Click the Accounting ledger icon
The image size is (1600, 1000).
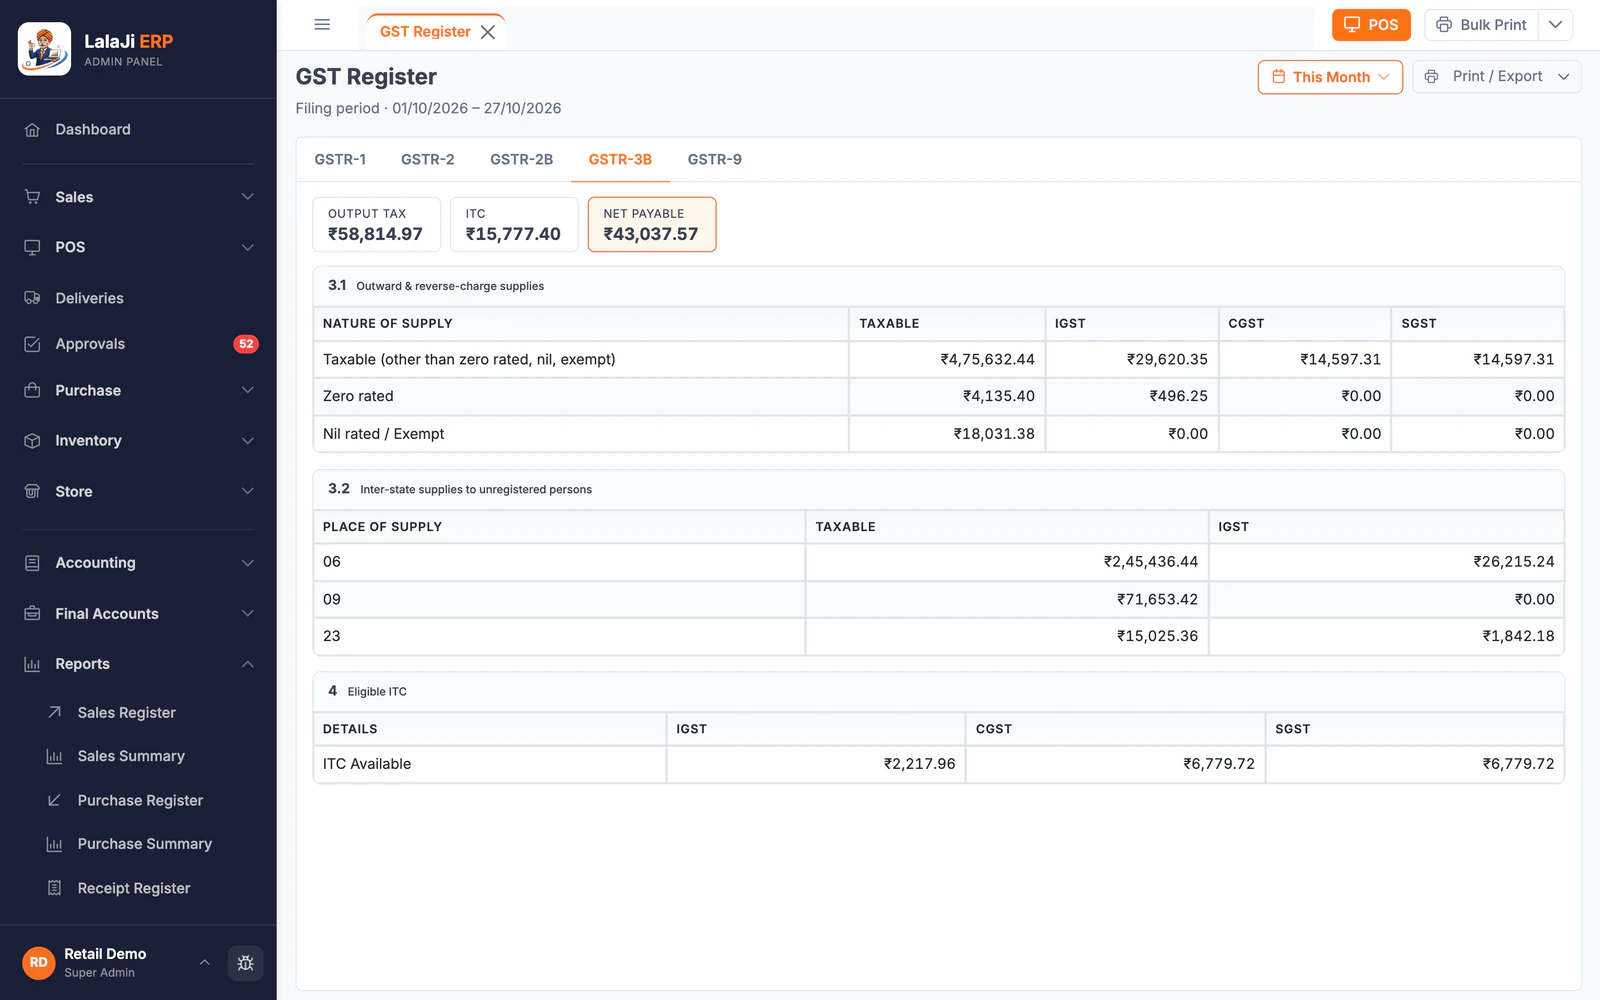click(32, 563)
